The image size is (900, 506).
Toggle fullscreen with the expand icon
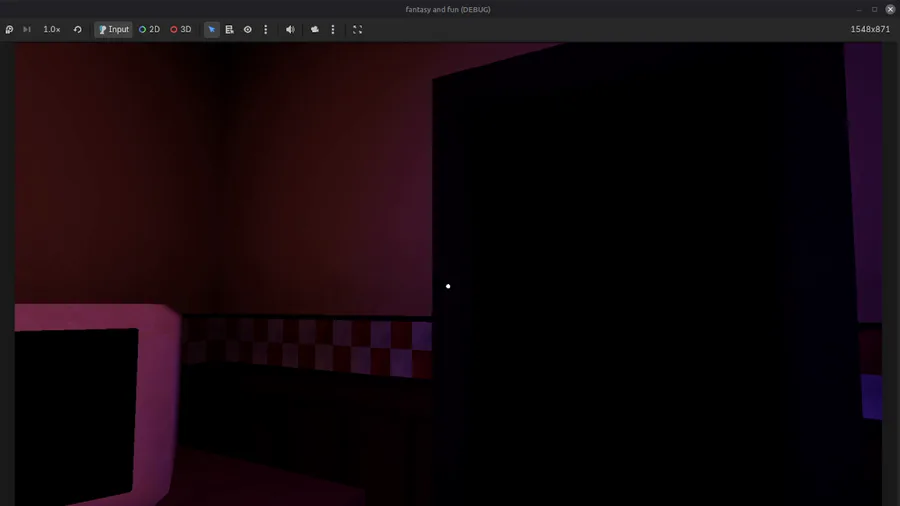357,29
